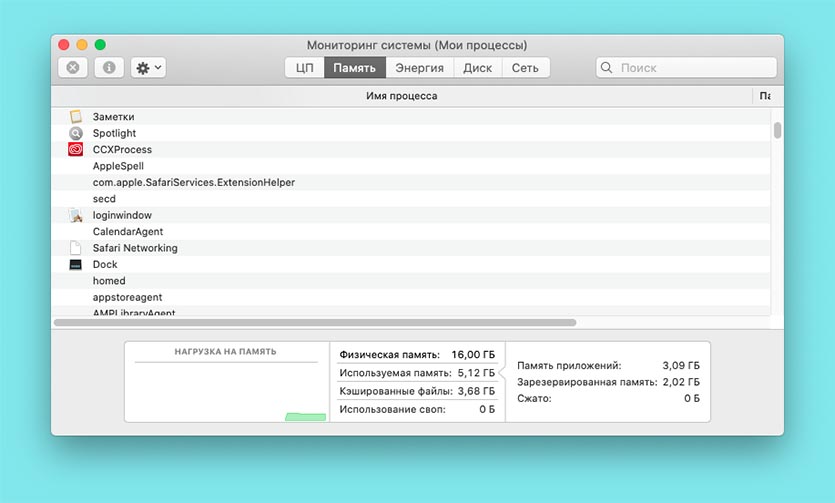Click the Safari Networking document icon
Viewport: 835px width, 503px height.
pos(75,248)
